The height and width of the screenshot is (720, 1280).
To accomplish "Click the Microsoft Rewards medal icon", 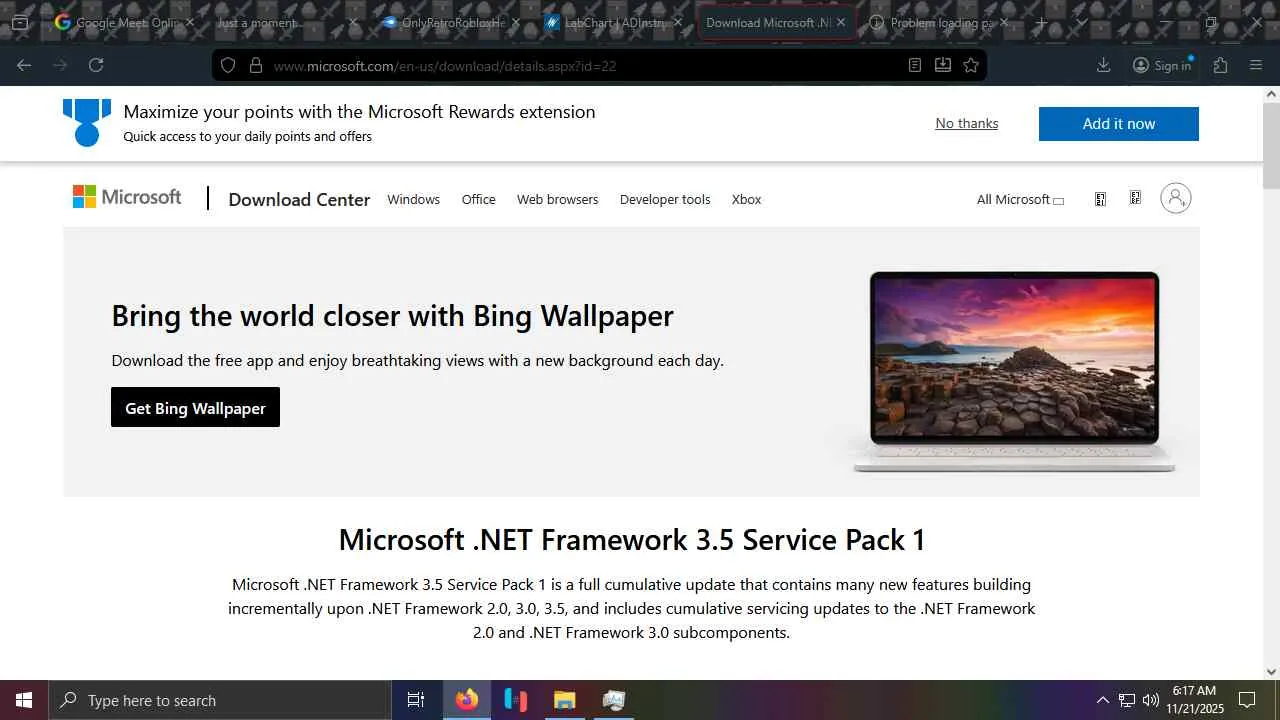I will (87, 122).
